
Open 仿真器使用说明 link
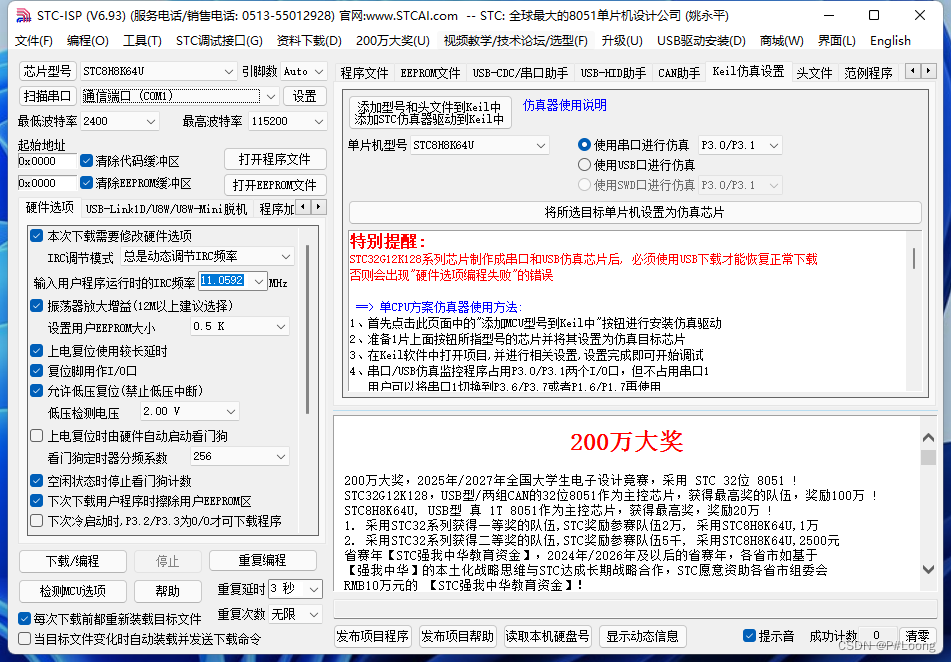pyautogui.click(x=565, y=105)
